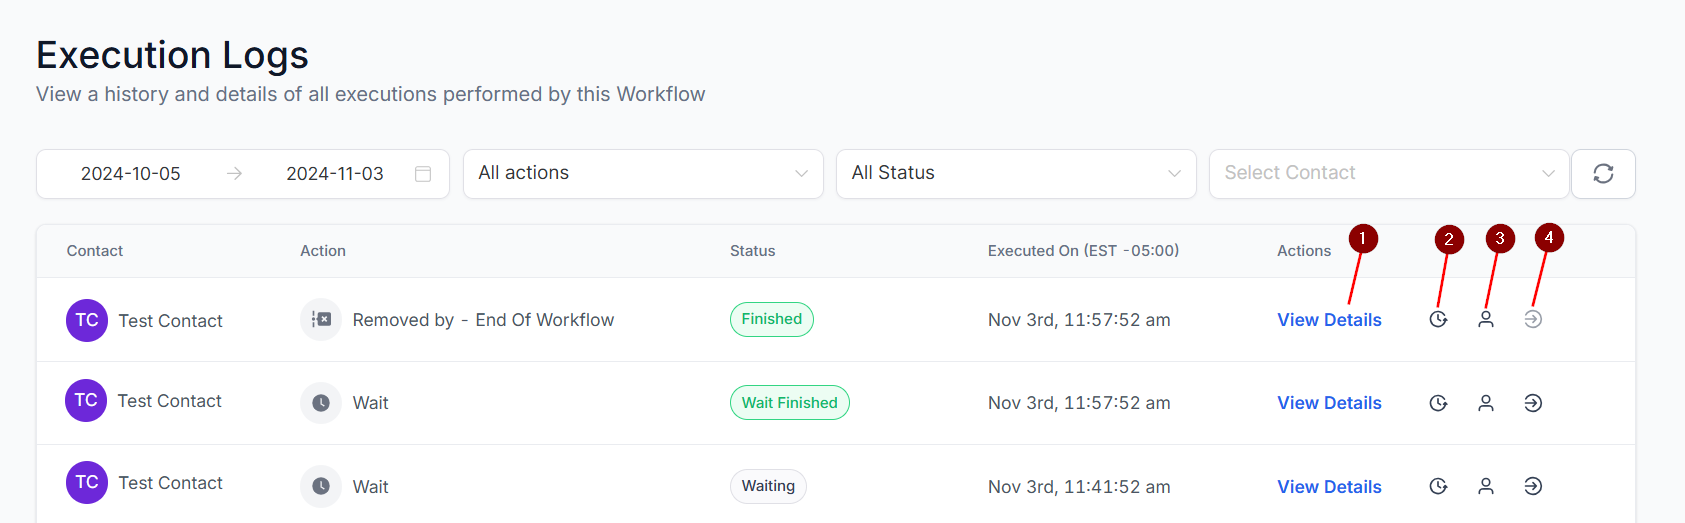Click the Wait Finished status badge

(x=789, y=403)
